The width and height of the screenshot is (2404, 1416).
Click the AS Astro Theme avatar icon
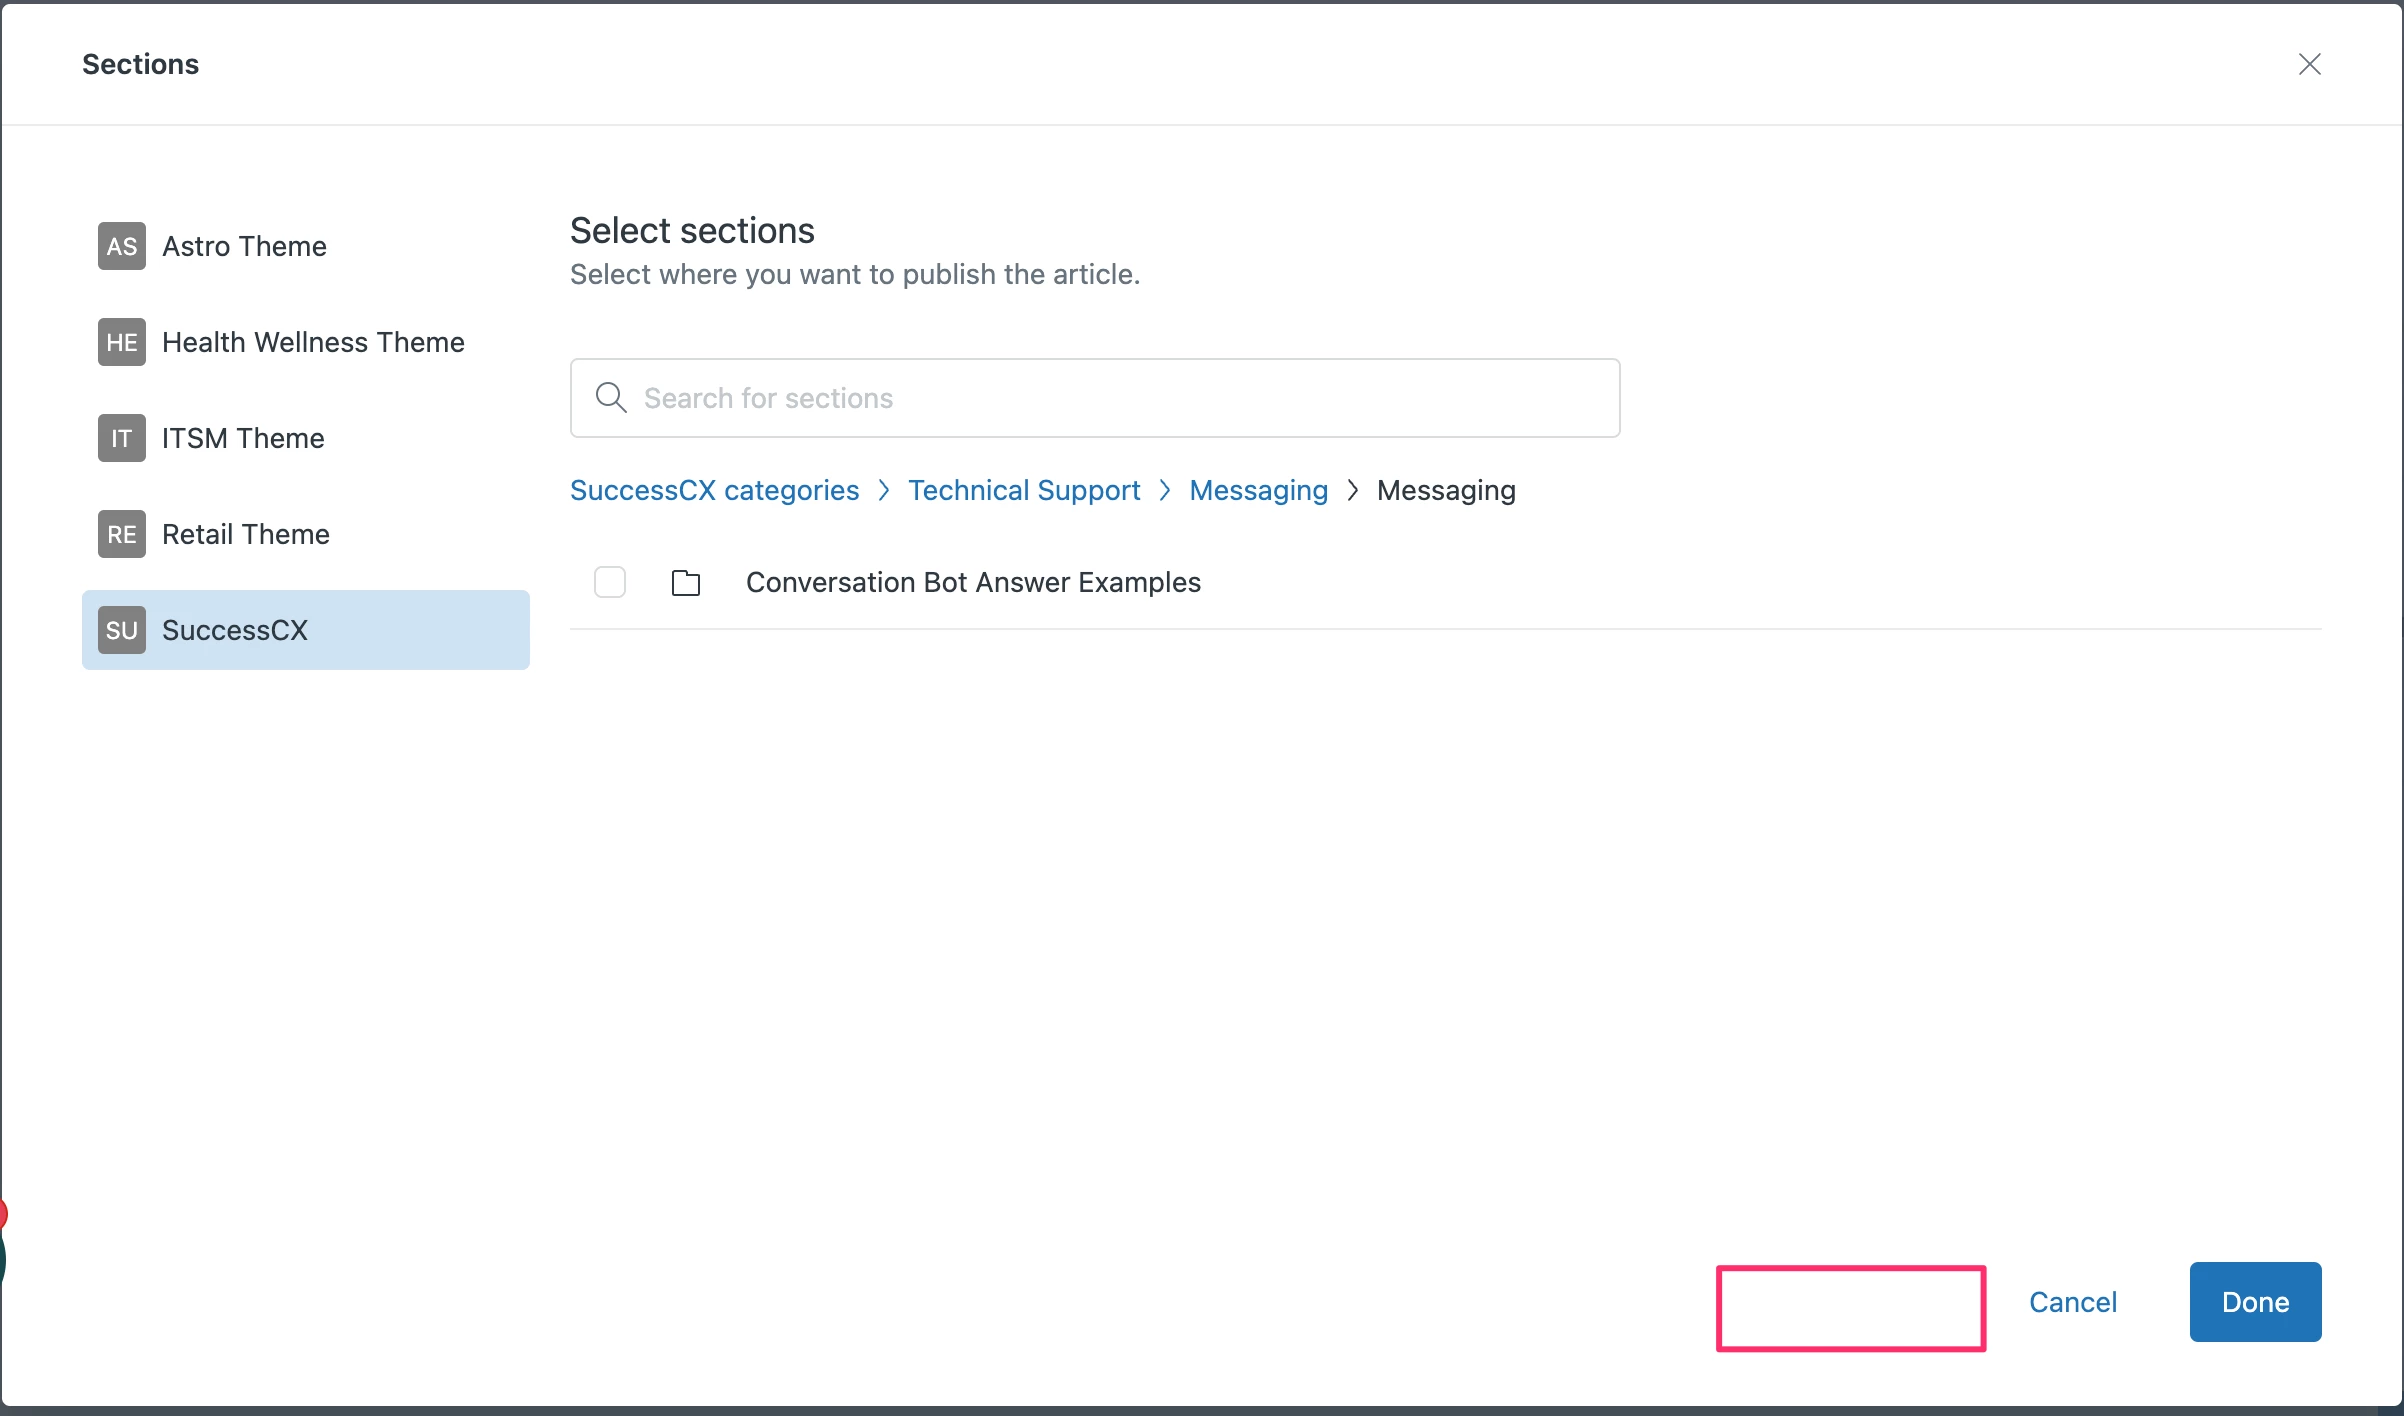121,246
